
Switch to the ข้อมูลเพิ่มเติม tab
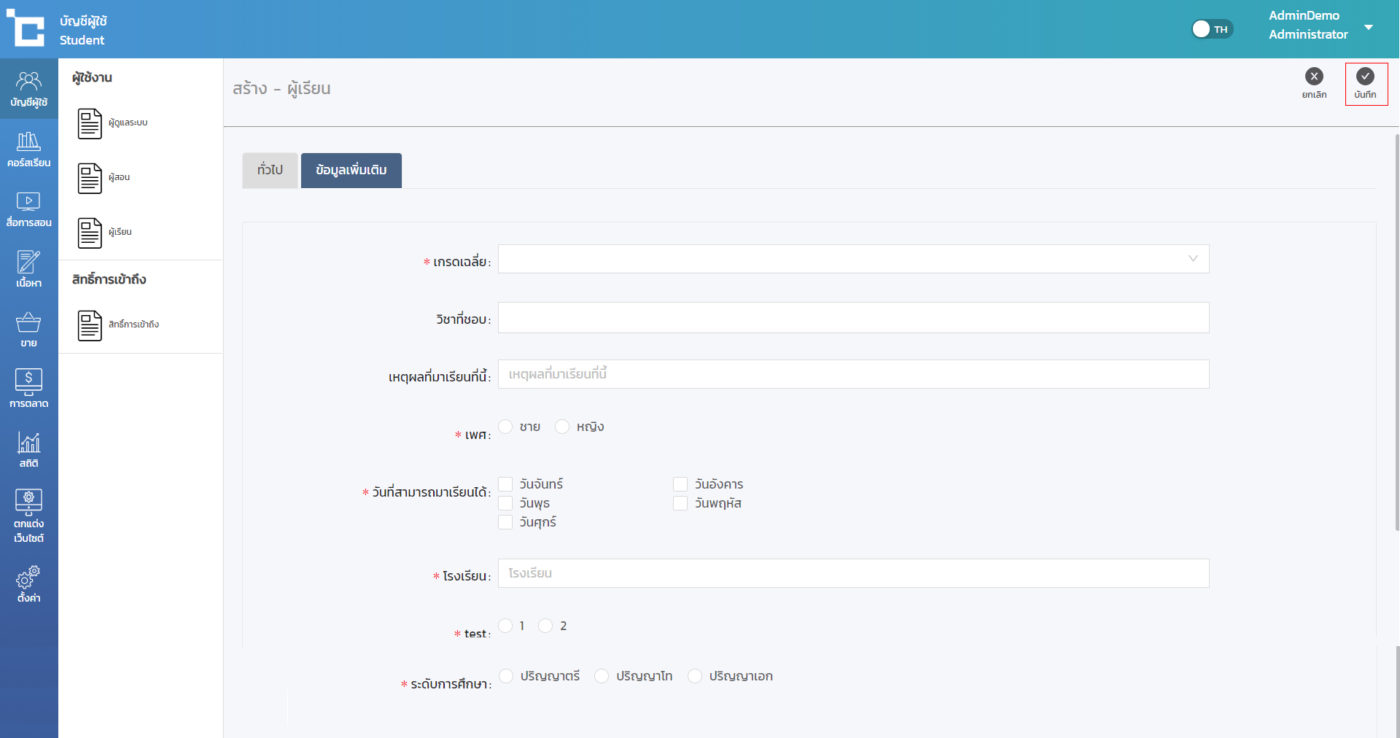click(x=351, y=170)
